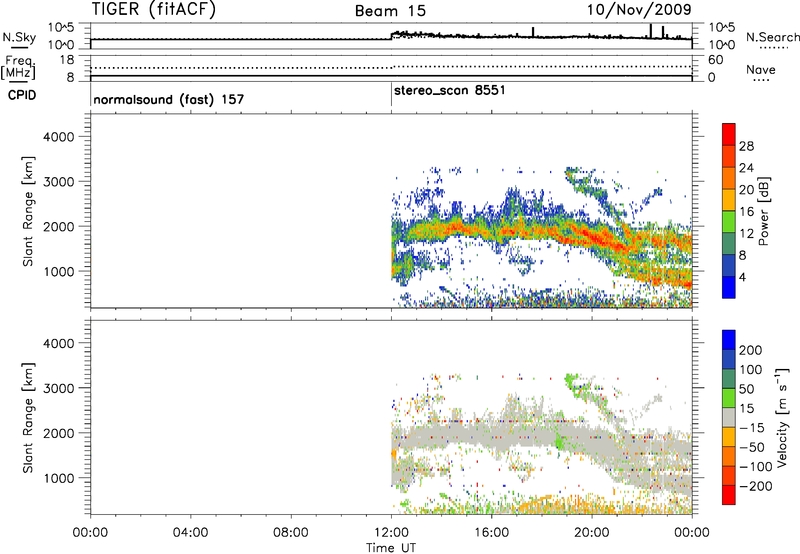Click the red high-power band near 20:00

[594, 237]
